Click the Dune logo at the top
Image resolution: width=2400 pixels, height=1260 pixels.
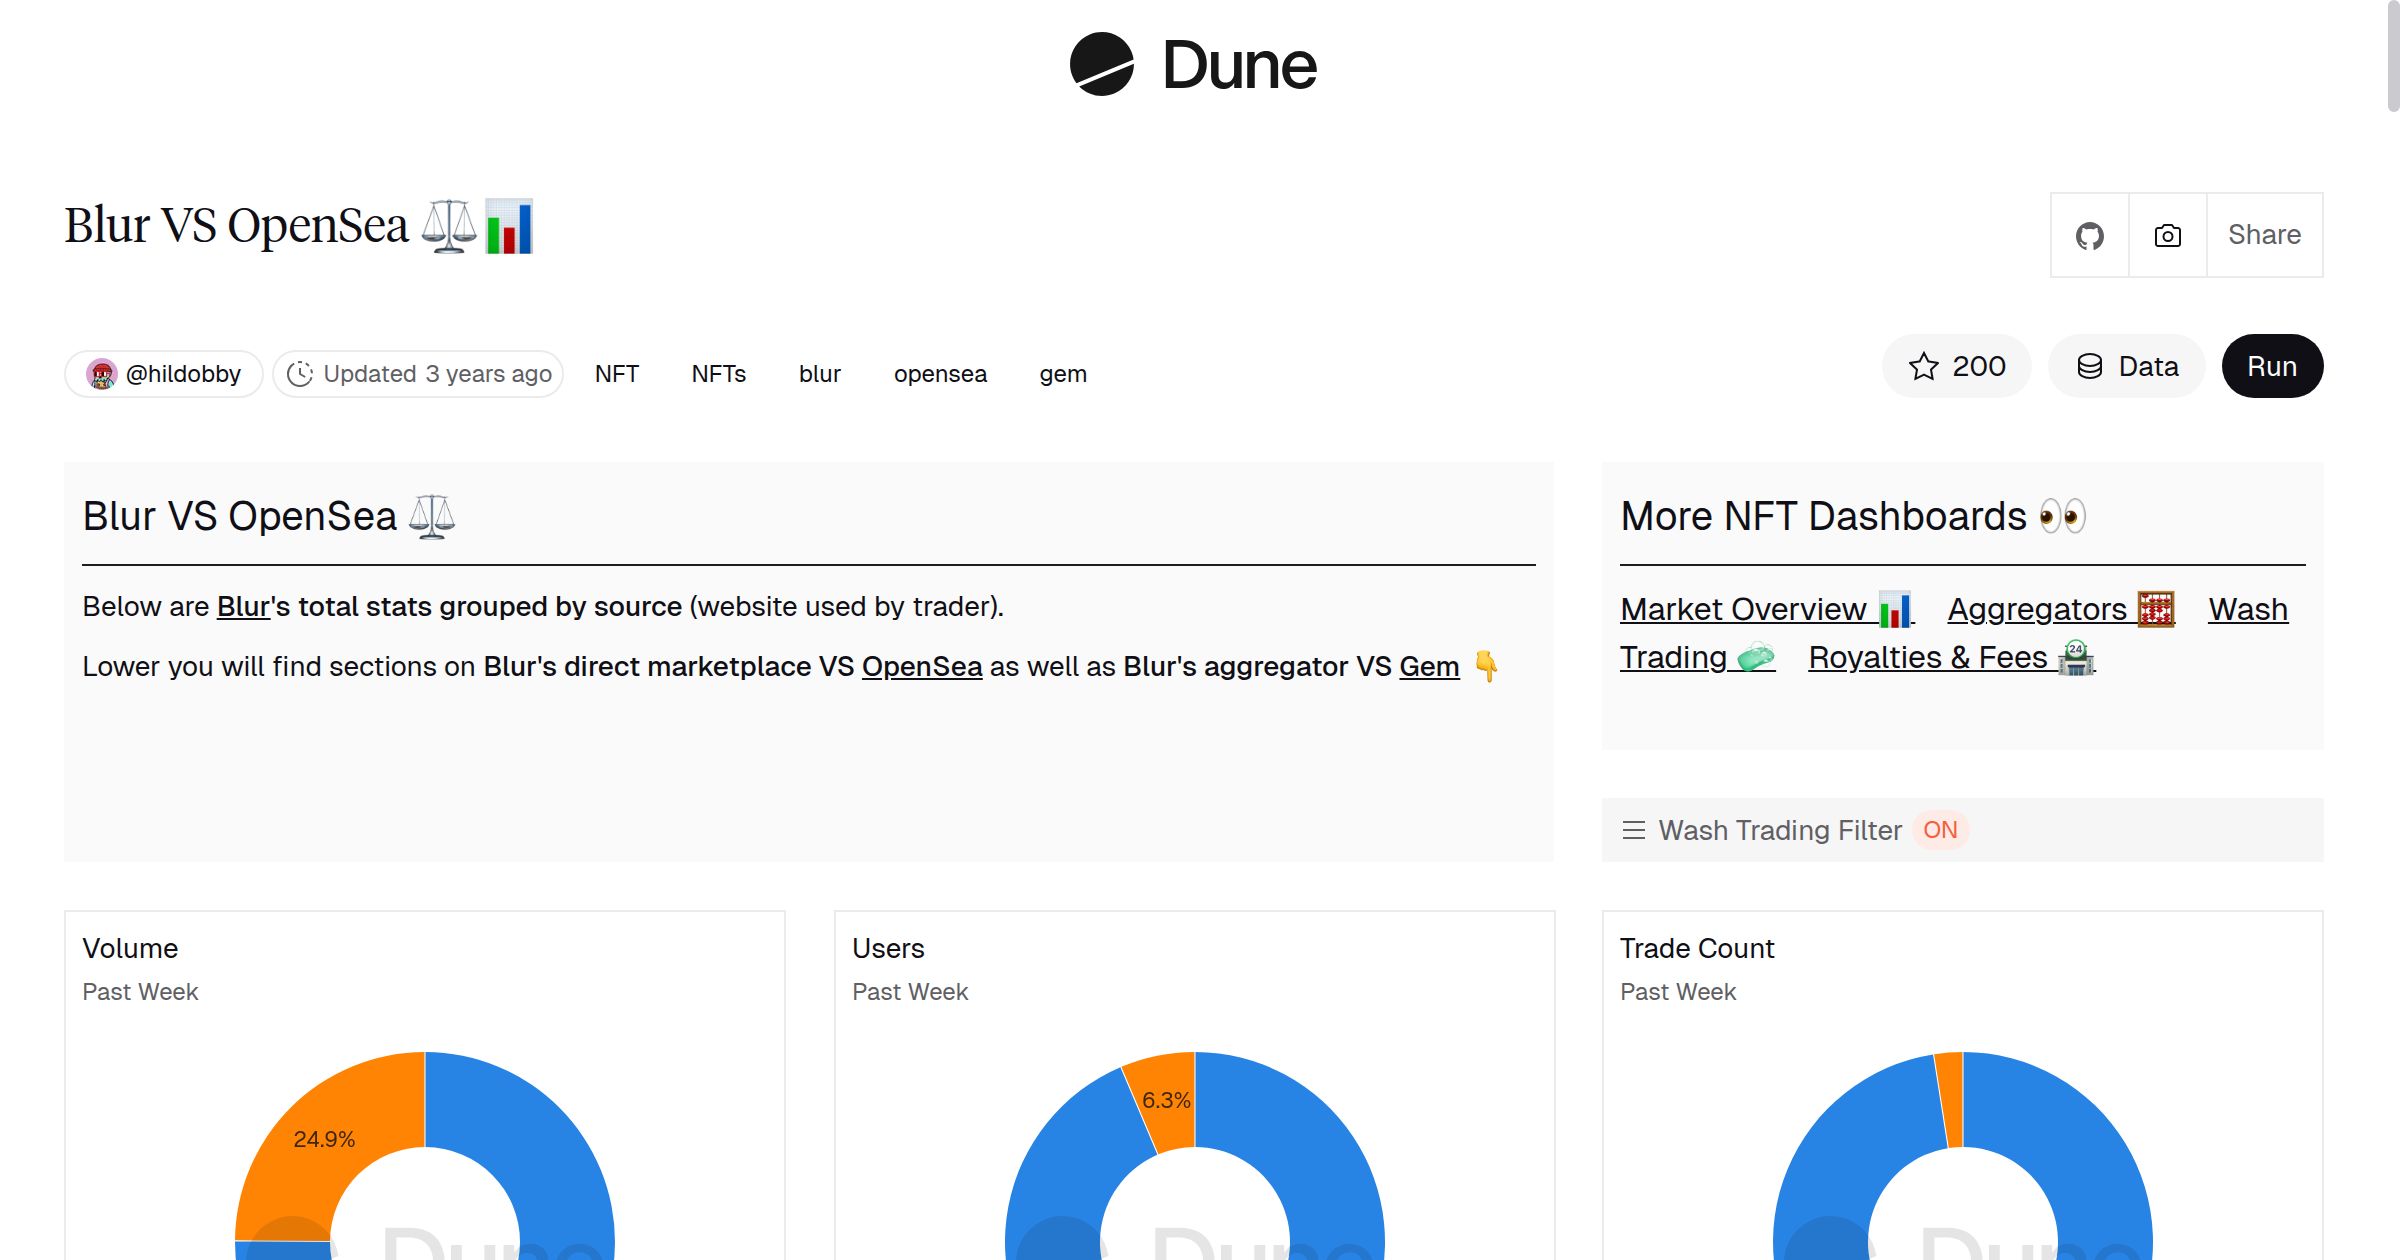pyautogui.click(x=1190, y=65)
